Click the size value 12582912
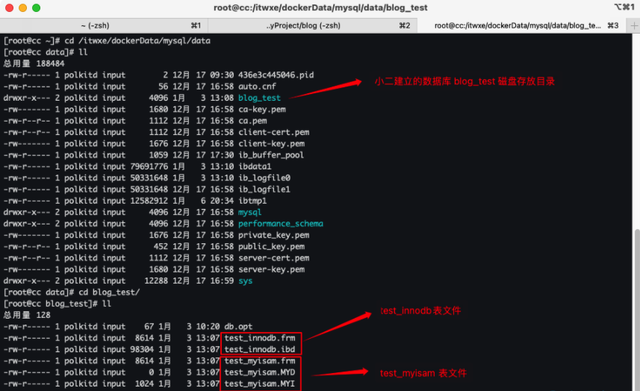The width and height of the screenshot is (640, 391). [149, 201]
